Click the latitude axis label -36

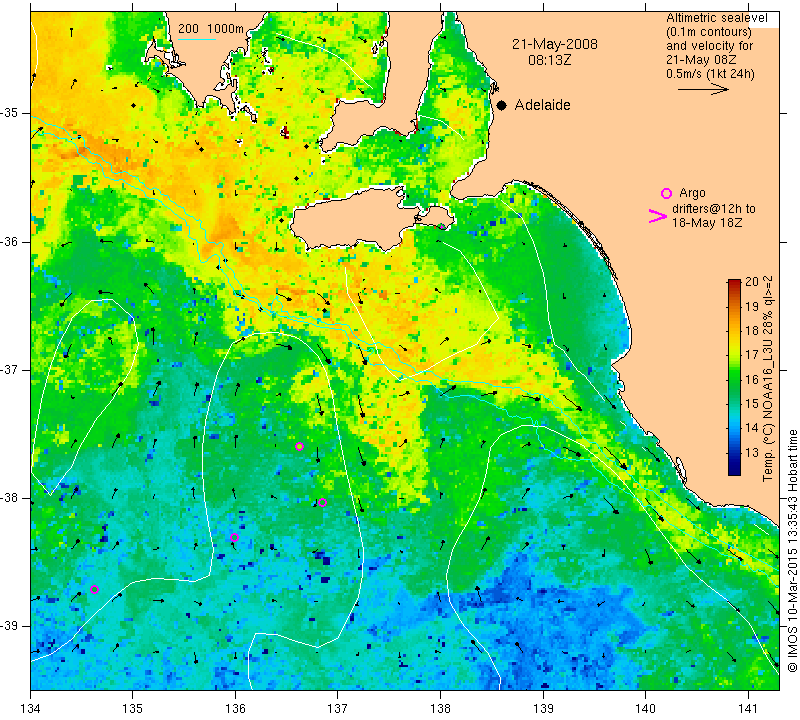(x=8, y=241)
